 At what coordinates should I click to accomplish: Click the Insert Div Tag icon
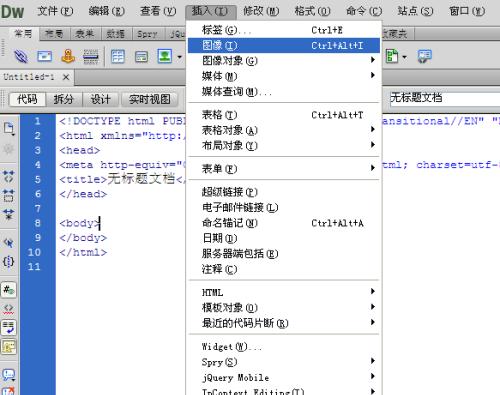pyautogui.click(x=141, y=57)
